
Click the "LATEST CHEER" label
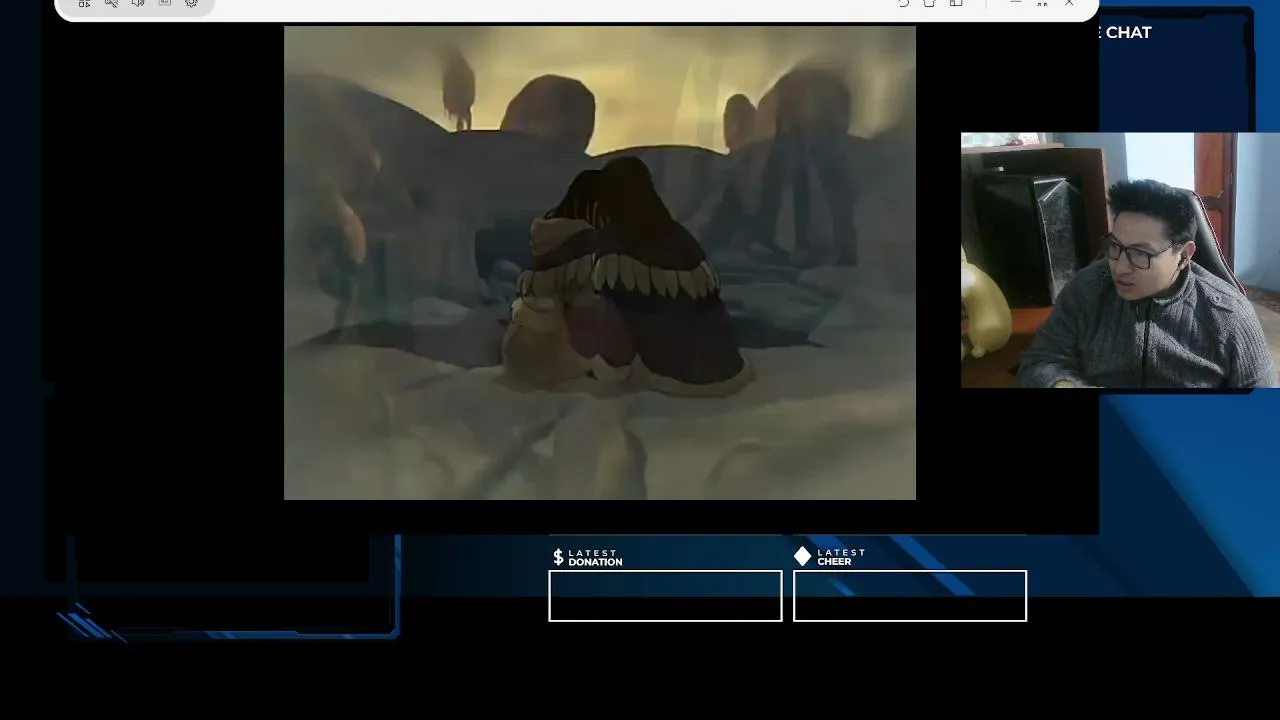pos(841,557)
